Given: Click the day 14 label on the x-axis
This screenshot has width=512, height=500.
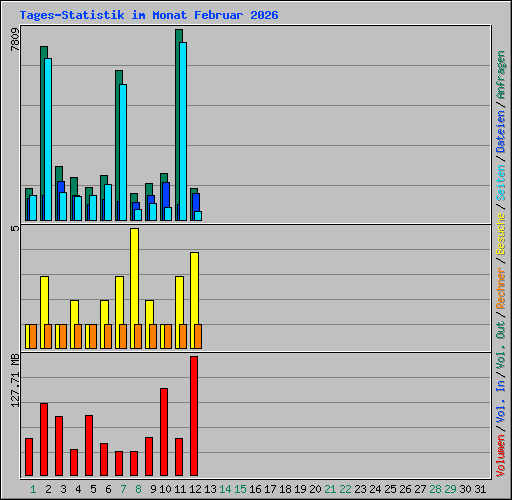Looking at the screenshot, I should (x=225, y=489).
